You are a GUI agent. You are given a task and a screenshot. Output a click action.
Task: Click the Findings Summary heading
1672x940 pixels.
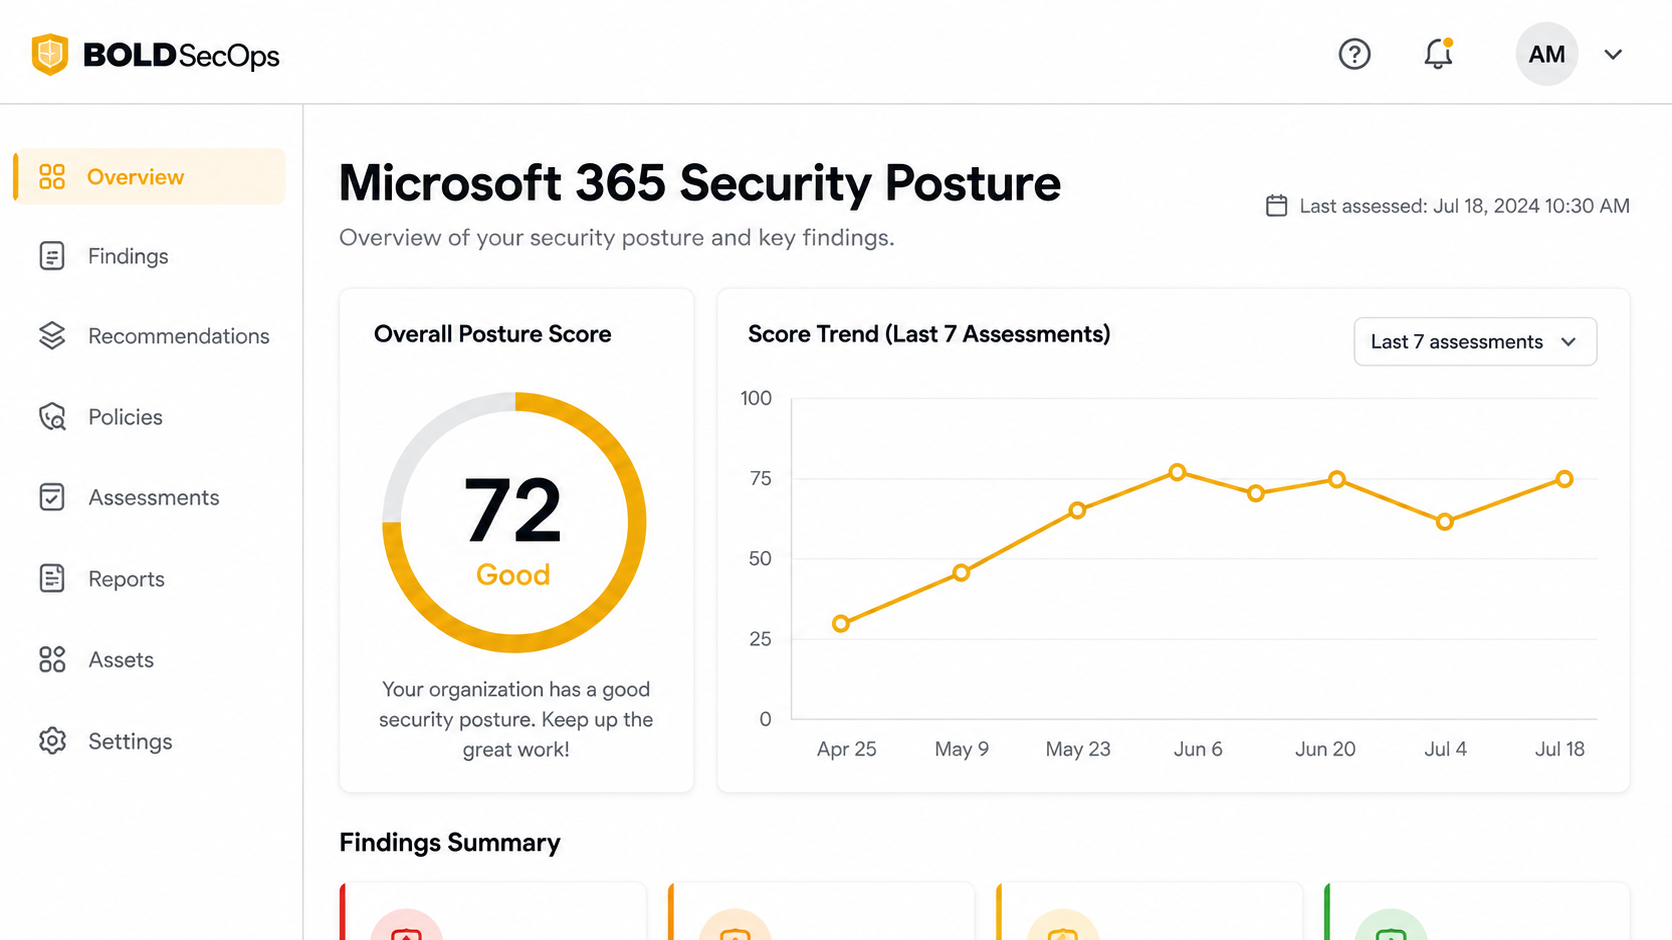click(450, 843)
